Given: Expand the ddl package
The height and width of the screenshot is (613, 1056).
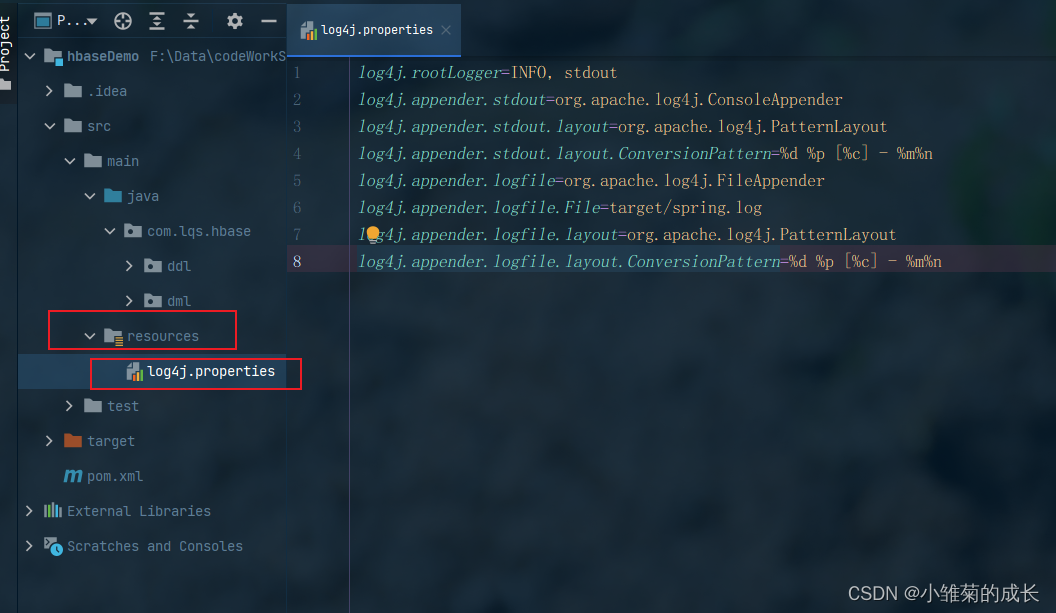Looking at the screenshot, I should tap(129, 266).
